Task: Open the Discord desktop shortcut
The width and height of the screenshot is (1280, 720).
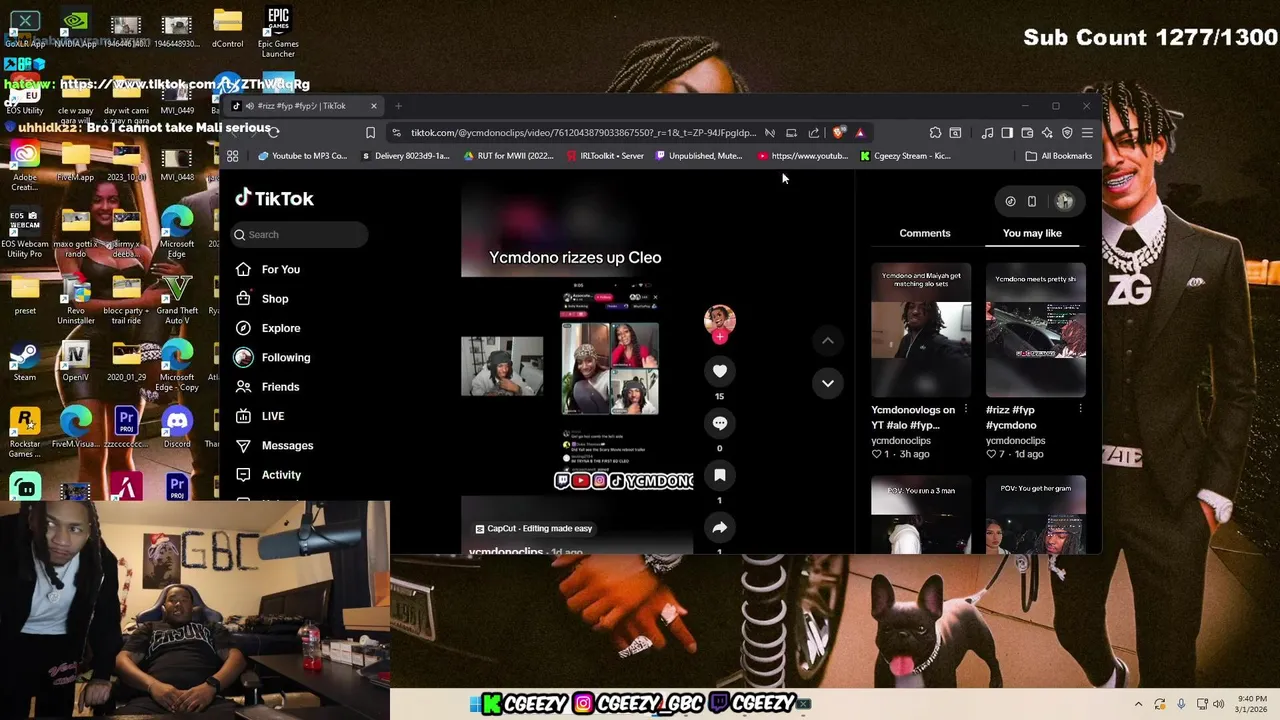Action: tap(177, 428)
